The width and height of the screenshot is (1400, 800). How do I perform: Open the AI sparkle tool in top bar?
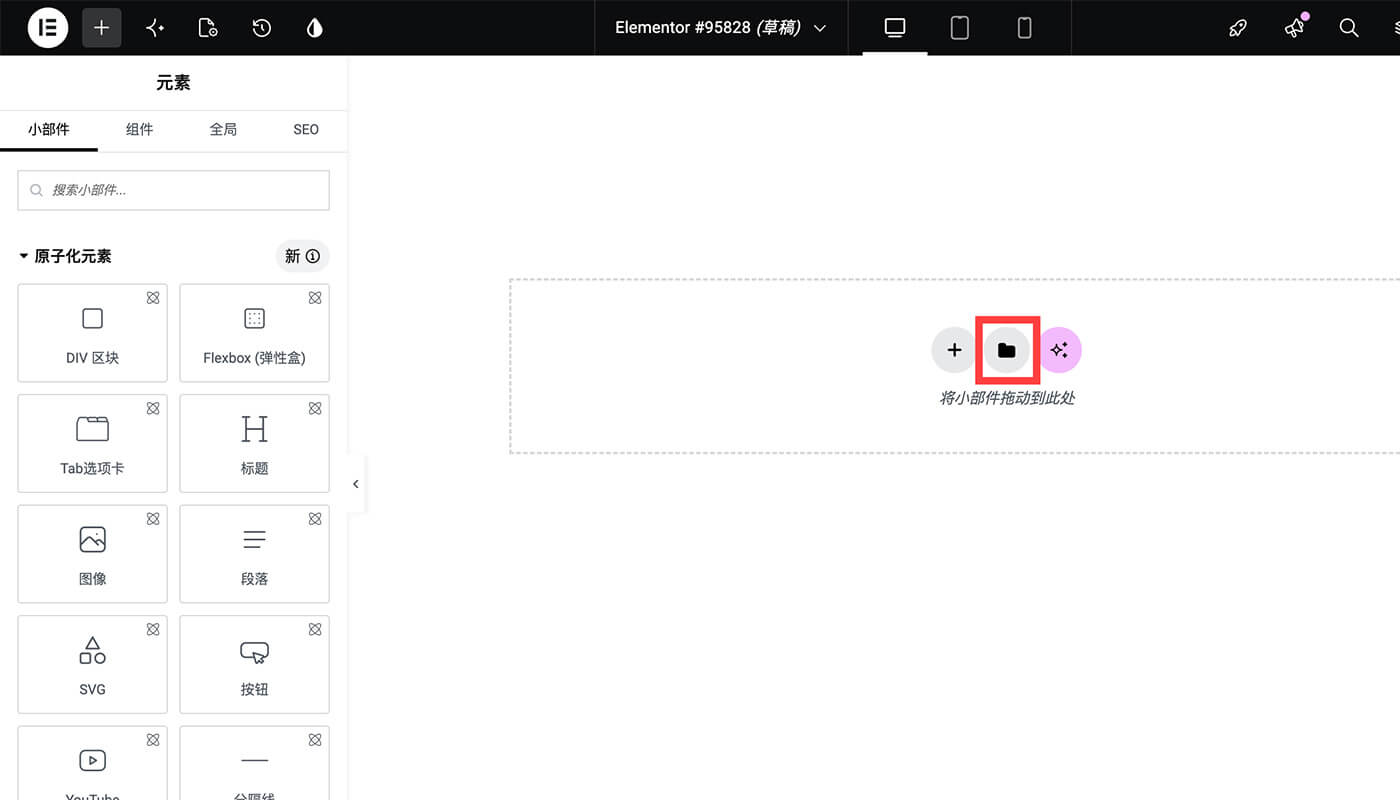click(x=155, y=28)
